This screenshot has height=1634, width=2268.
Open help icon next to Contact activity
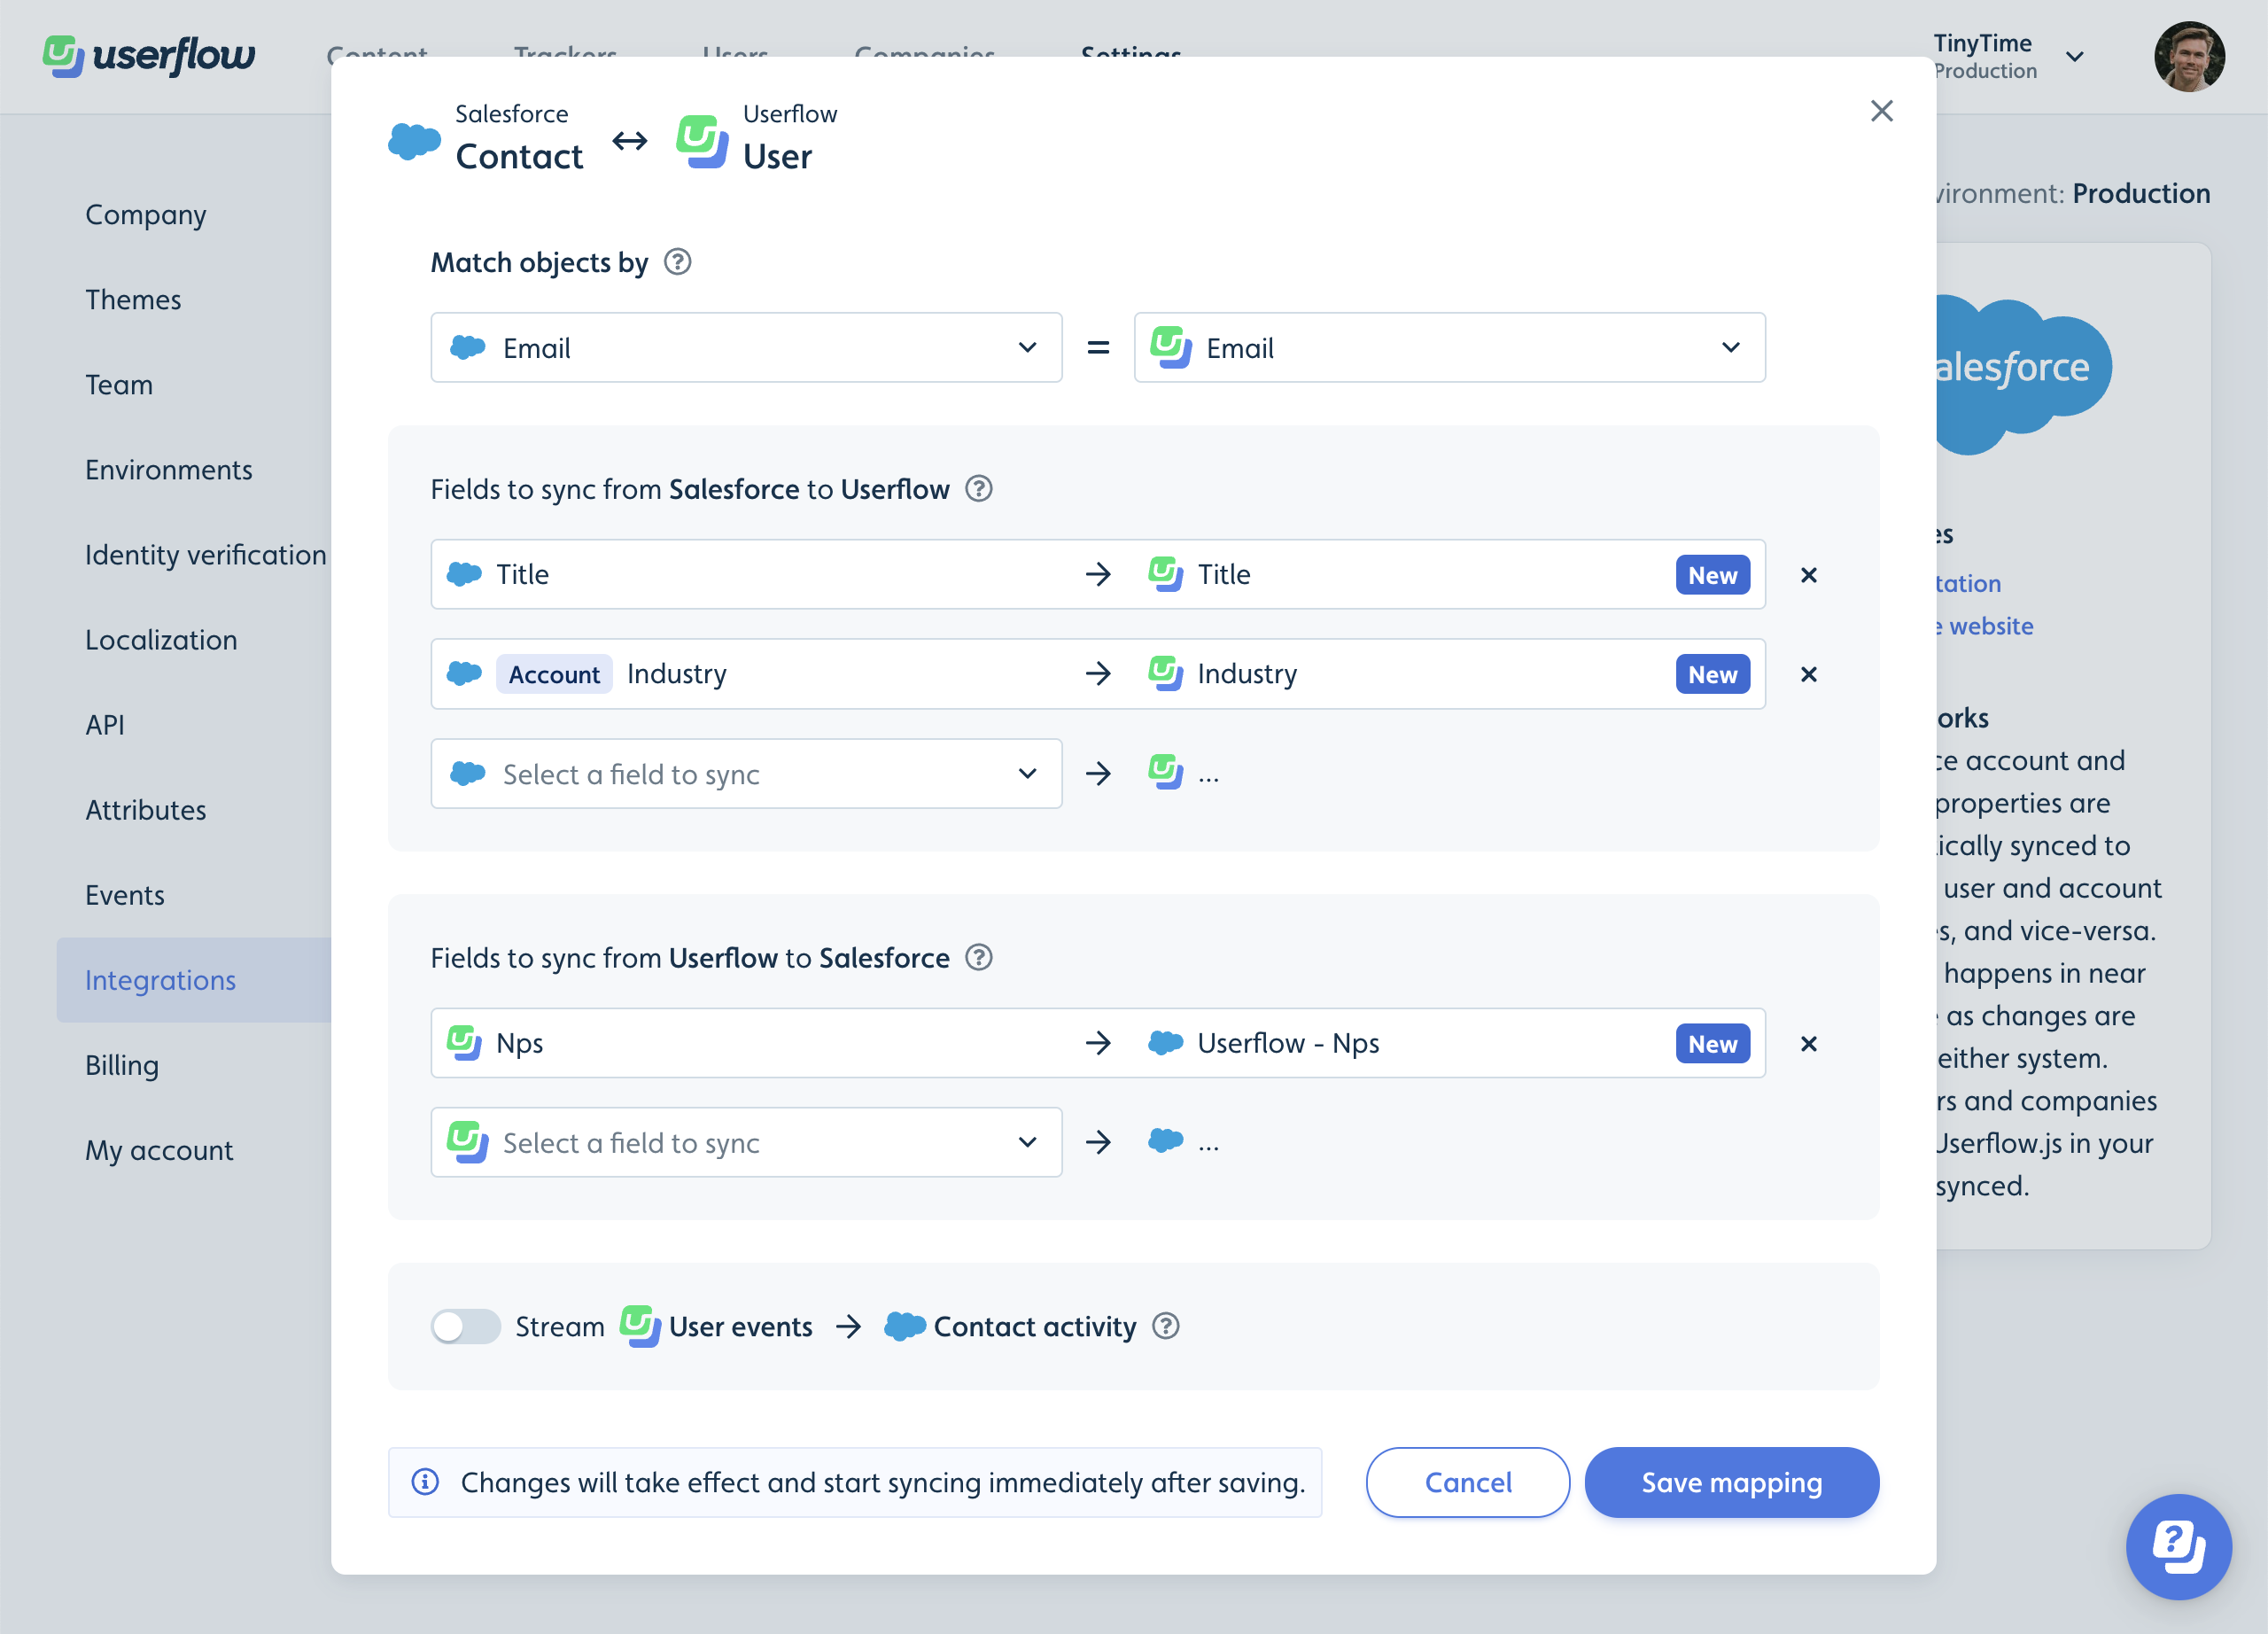pos(1166,1326)
